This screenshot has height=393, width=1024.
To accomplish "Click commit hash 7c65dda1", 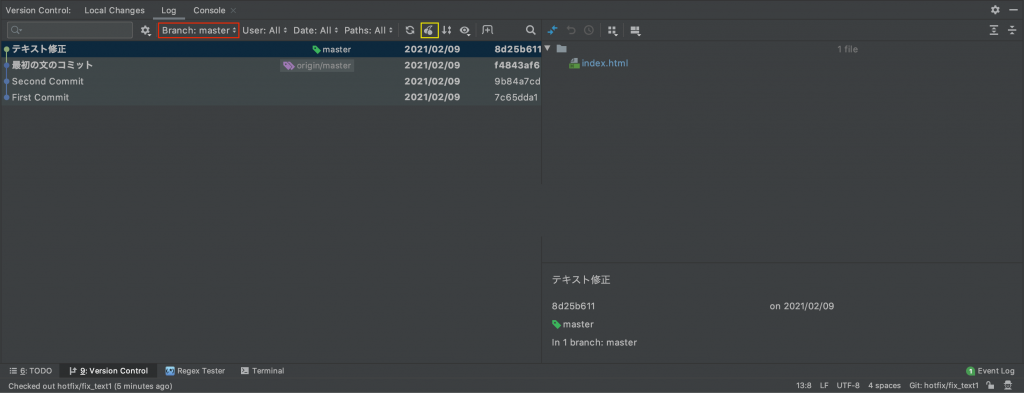I will coord(516,97).
